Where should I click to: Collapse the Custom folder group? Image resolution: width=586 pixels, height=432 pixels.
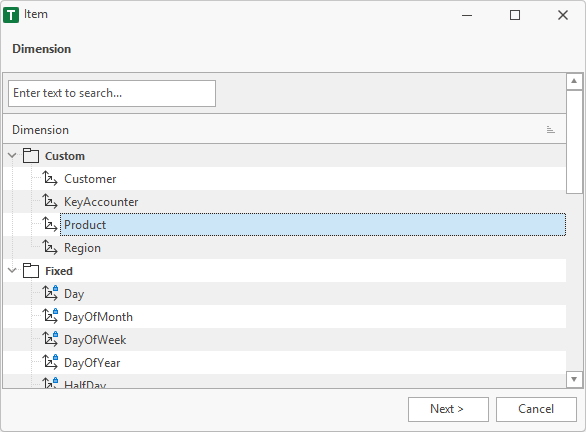click(x=12, y=155)
